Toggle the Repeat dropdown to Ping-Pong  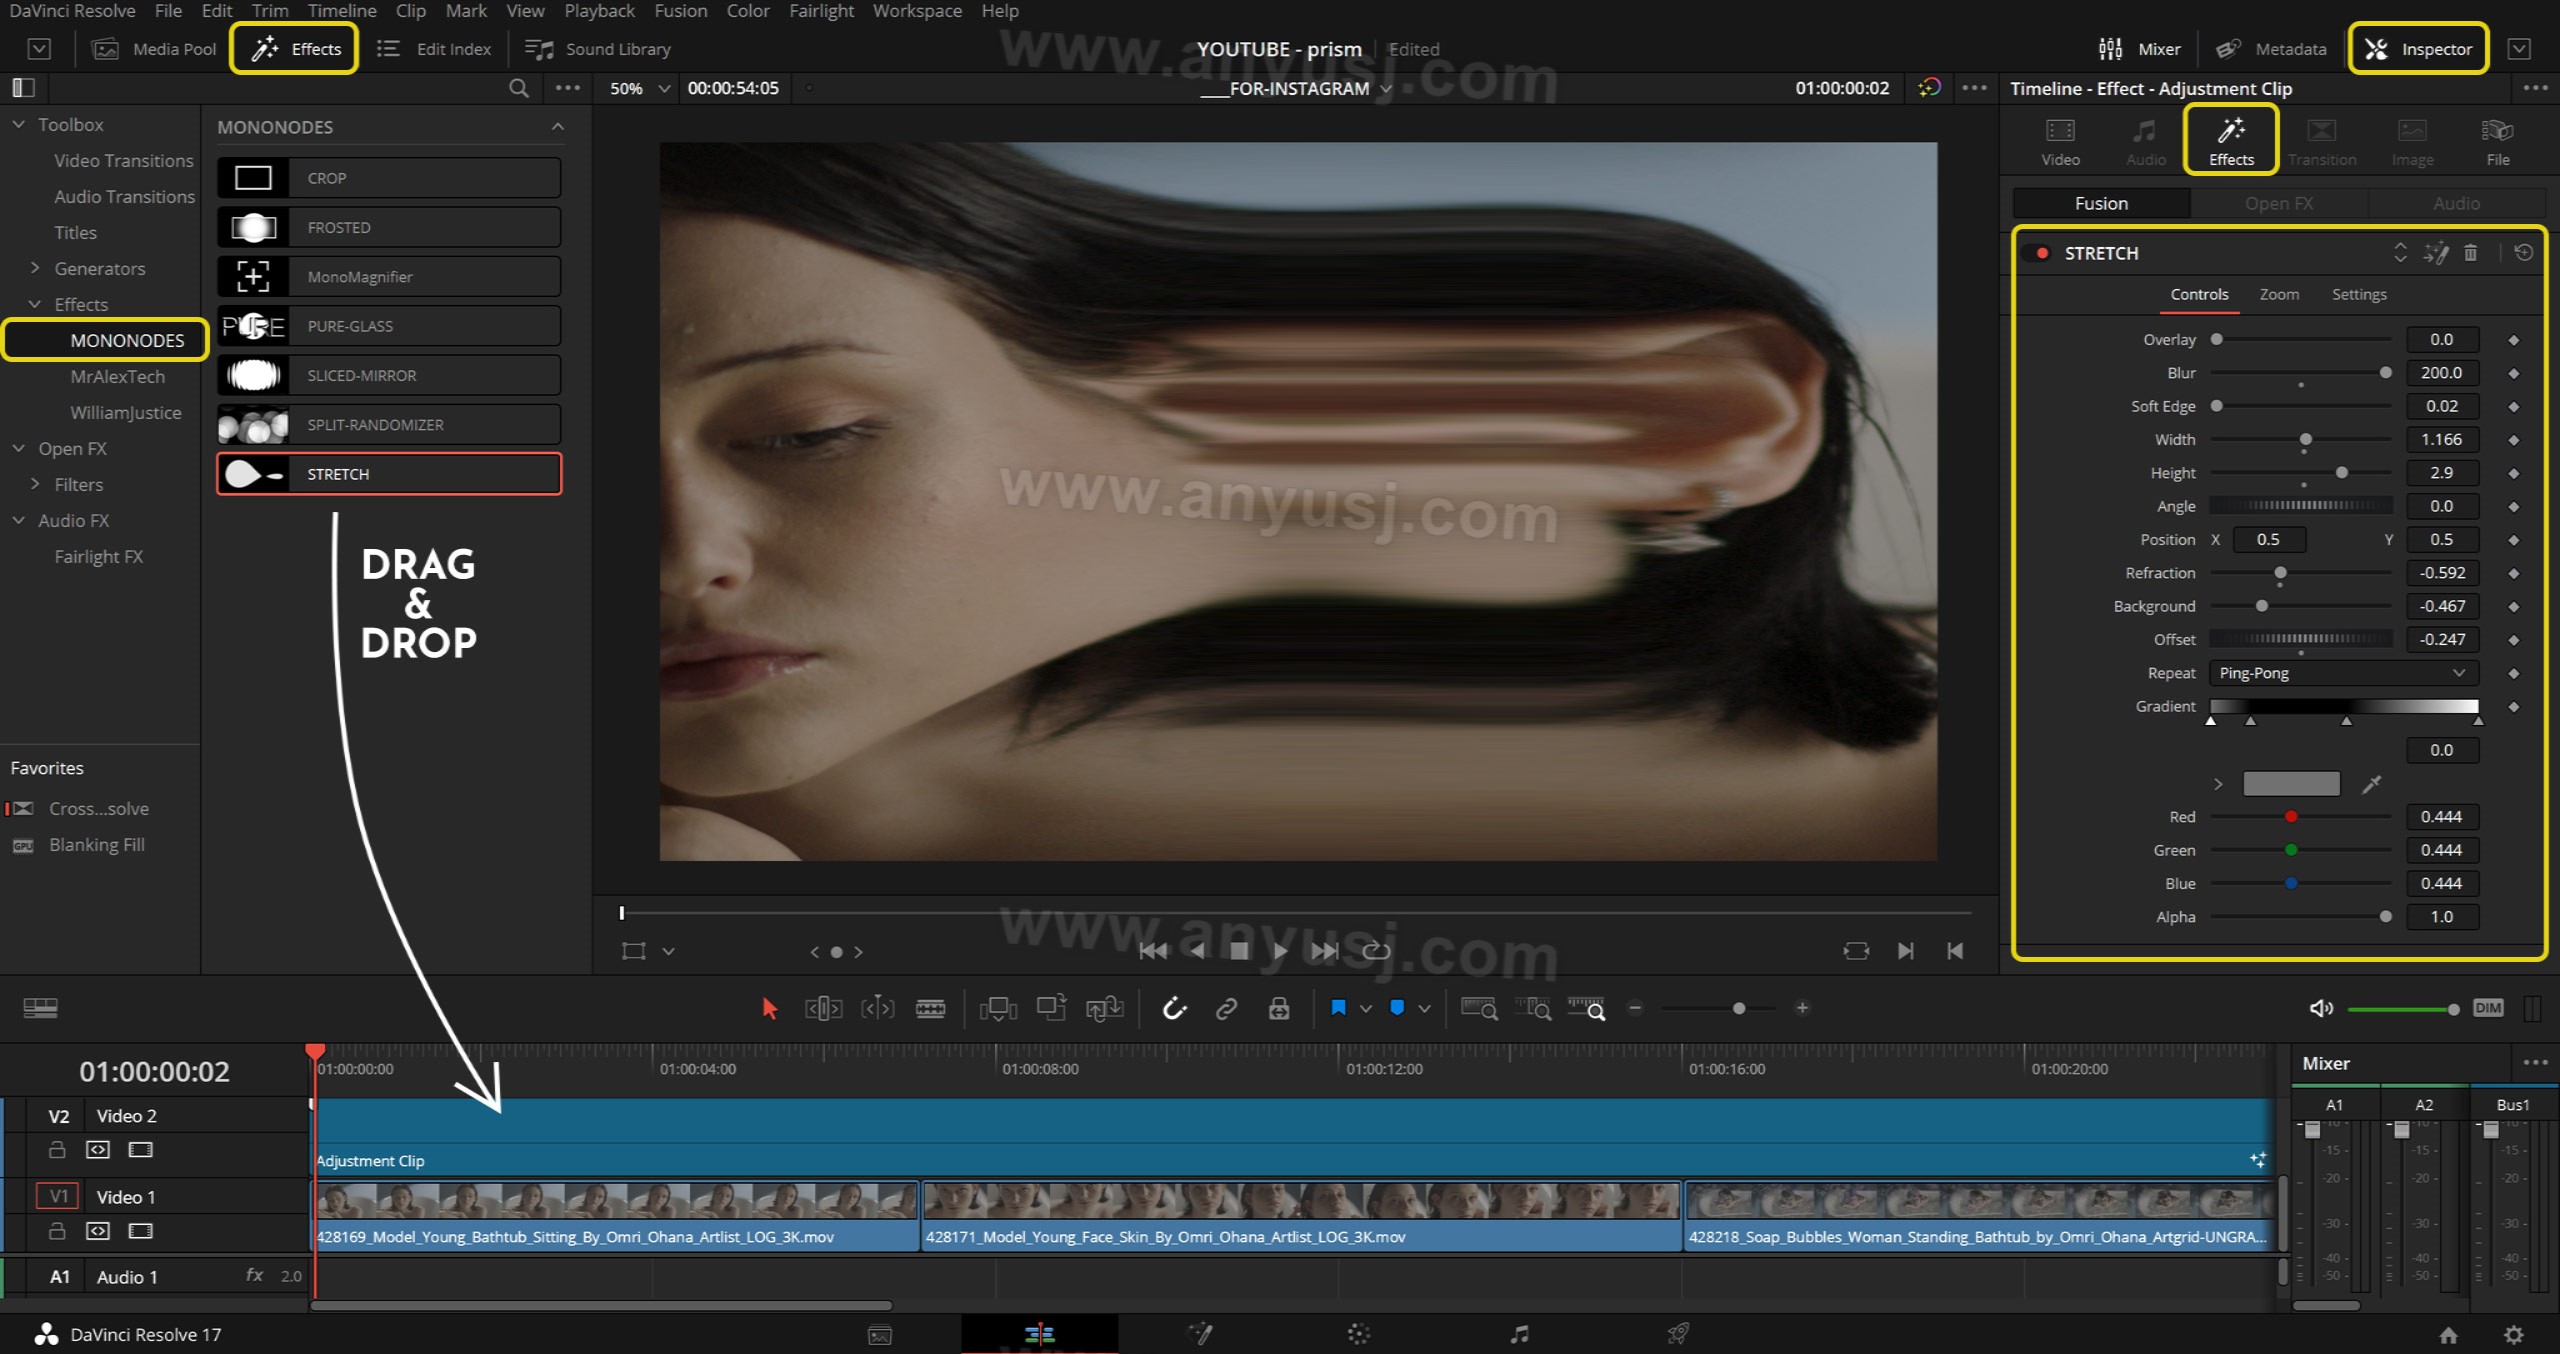click(x=2340, y=672)
